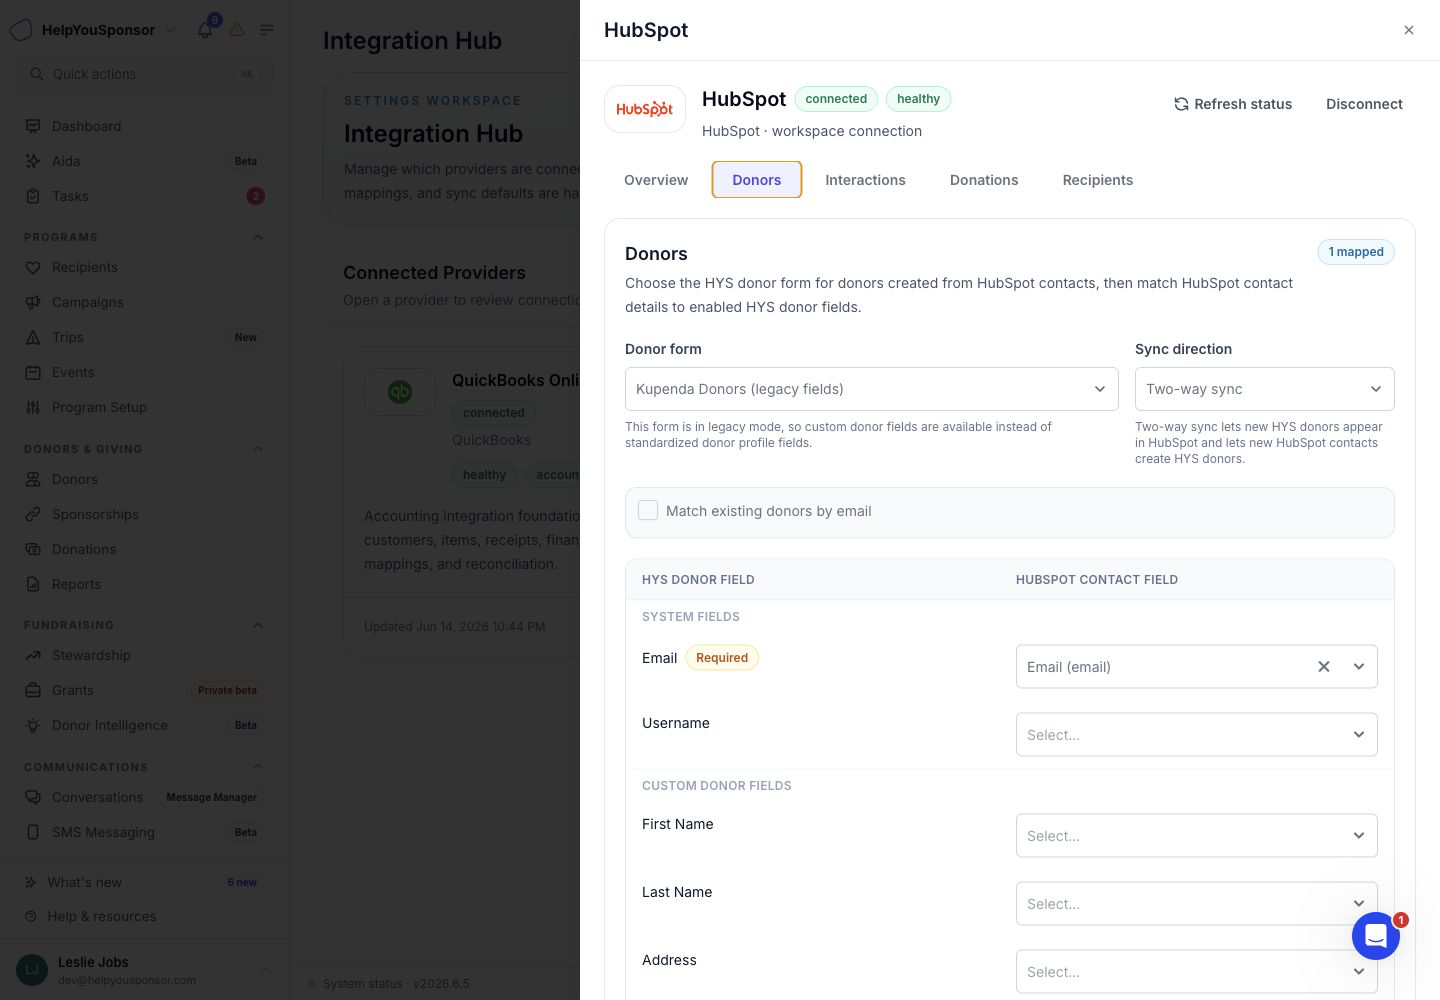Open the First Name field dropdown
The height and width of the screenshot is (1000, 1440).
click(x=1197, y=836)
